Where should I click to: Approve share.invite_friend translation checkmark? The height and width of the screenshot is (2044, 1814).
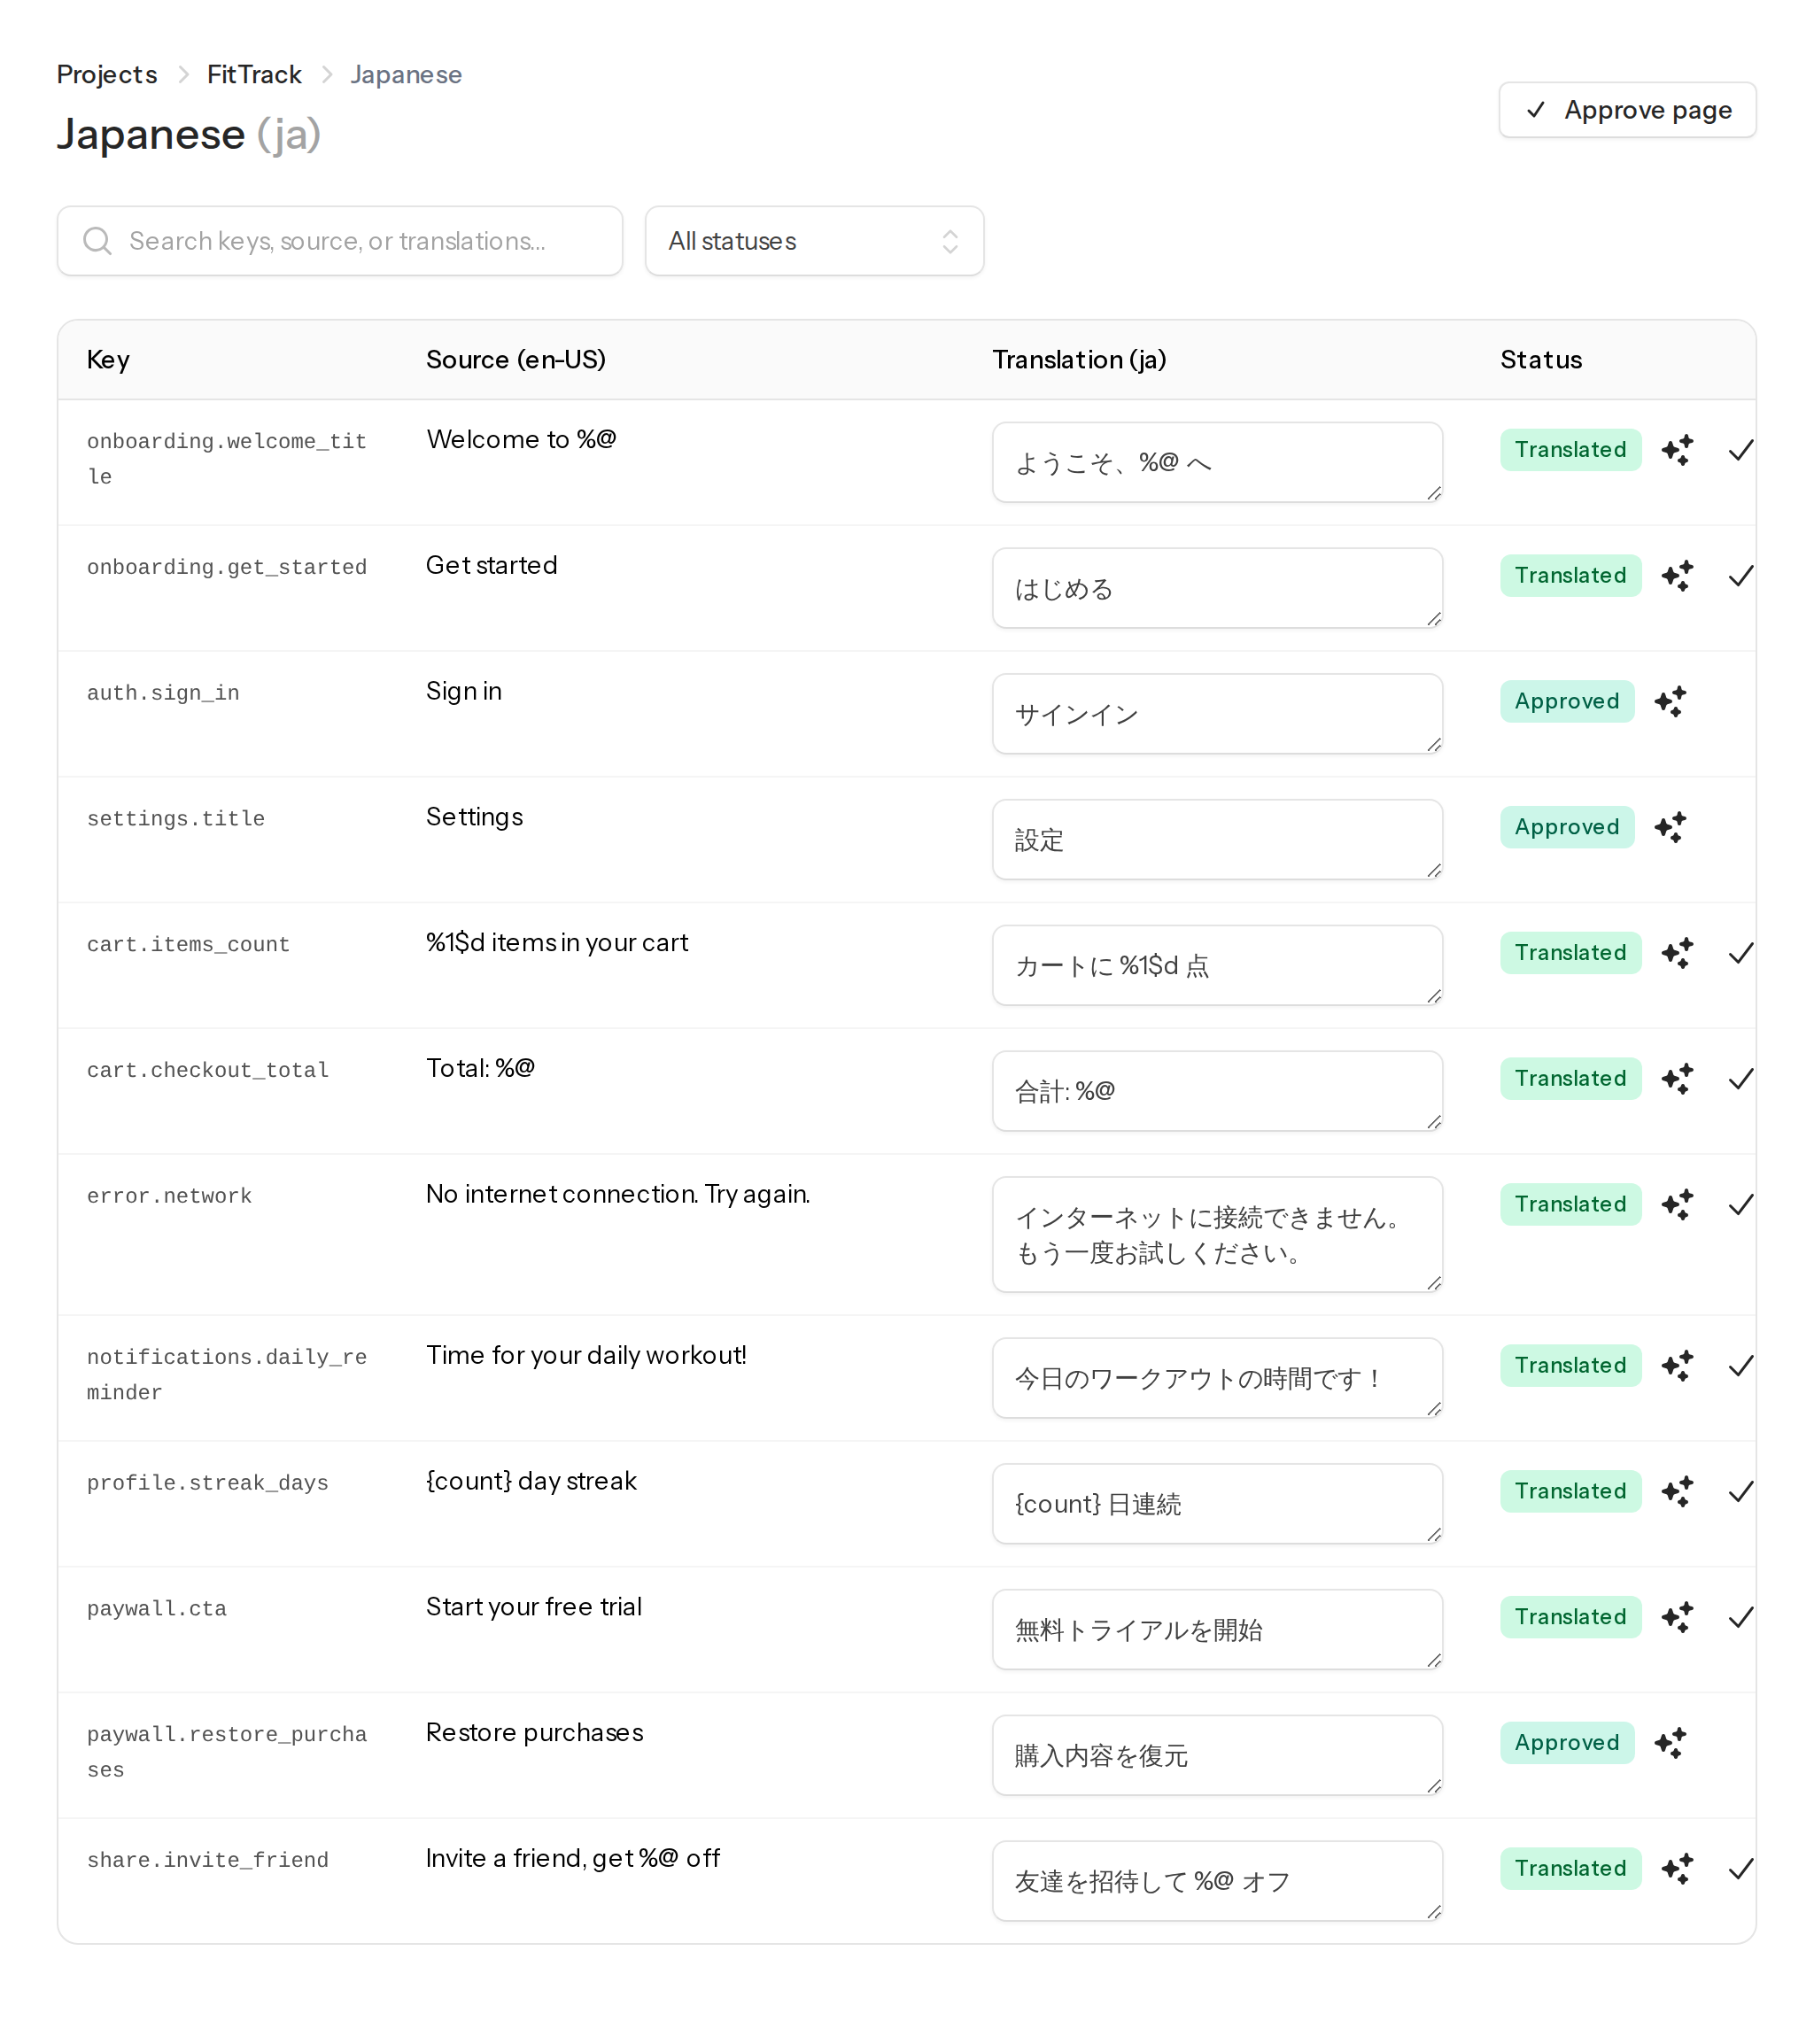pyautogui.click(x=1740, y=1869)
